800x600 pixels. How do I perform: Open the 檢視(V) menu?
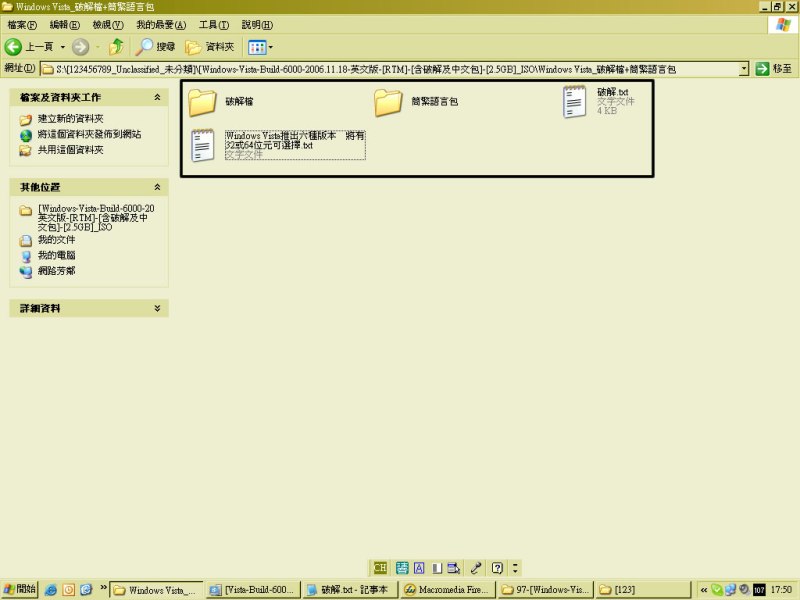pyautogui.click(x=108, y=24)
